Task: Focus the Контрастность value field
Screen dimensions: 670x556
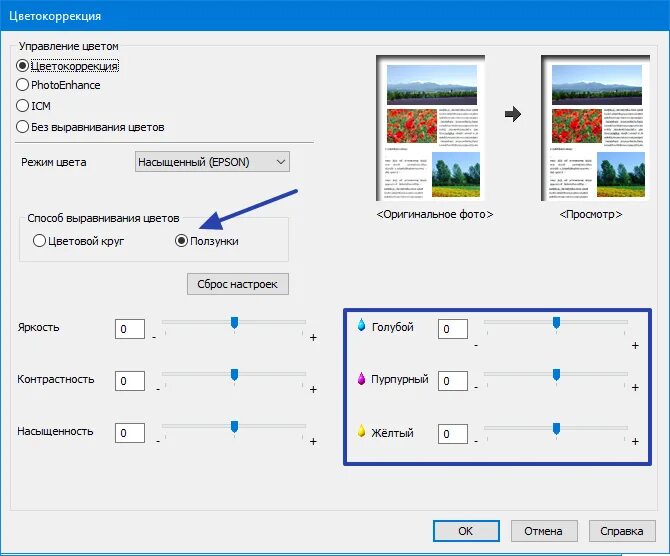Action: [x=130, y=381]
